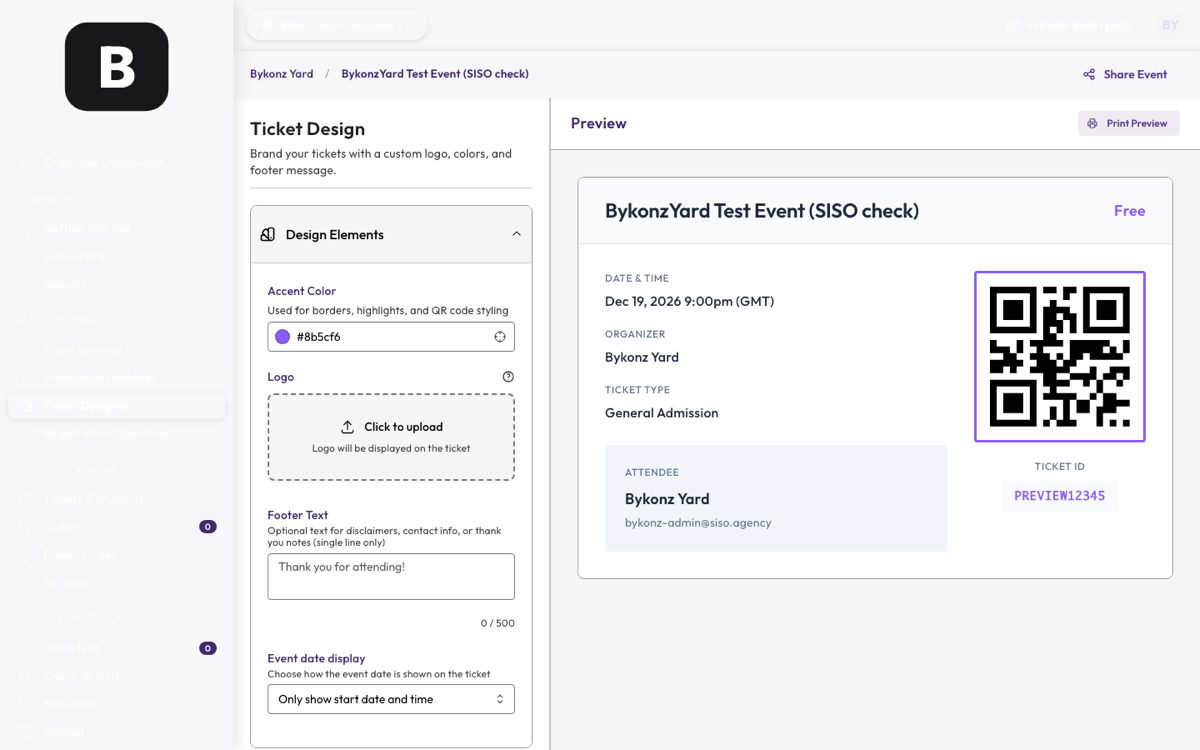
Task: Open the Event date display dropdown
Action: [x=391, y=699]
